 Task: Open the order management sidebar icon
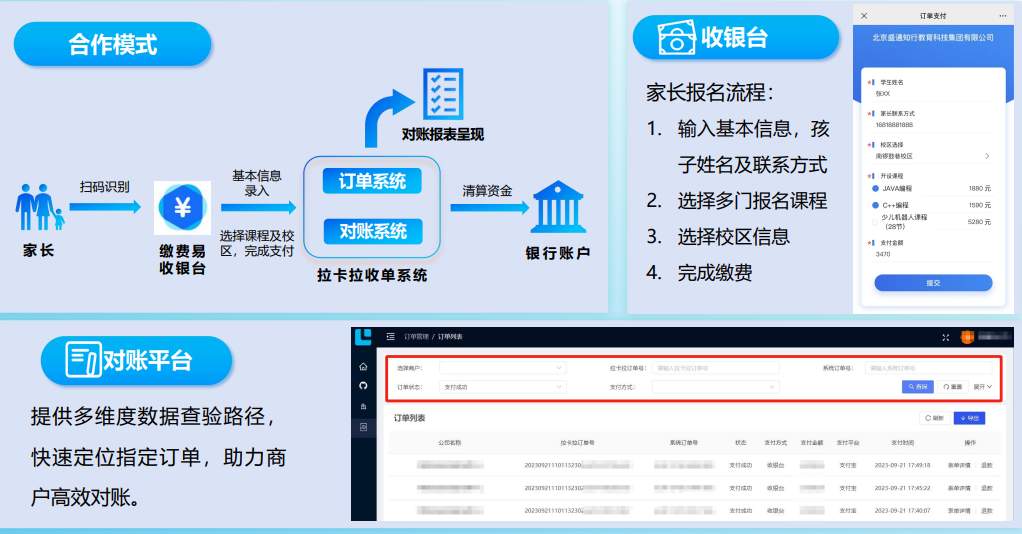click(x=363, y=427)
